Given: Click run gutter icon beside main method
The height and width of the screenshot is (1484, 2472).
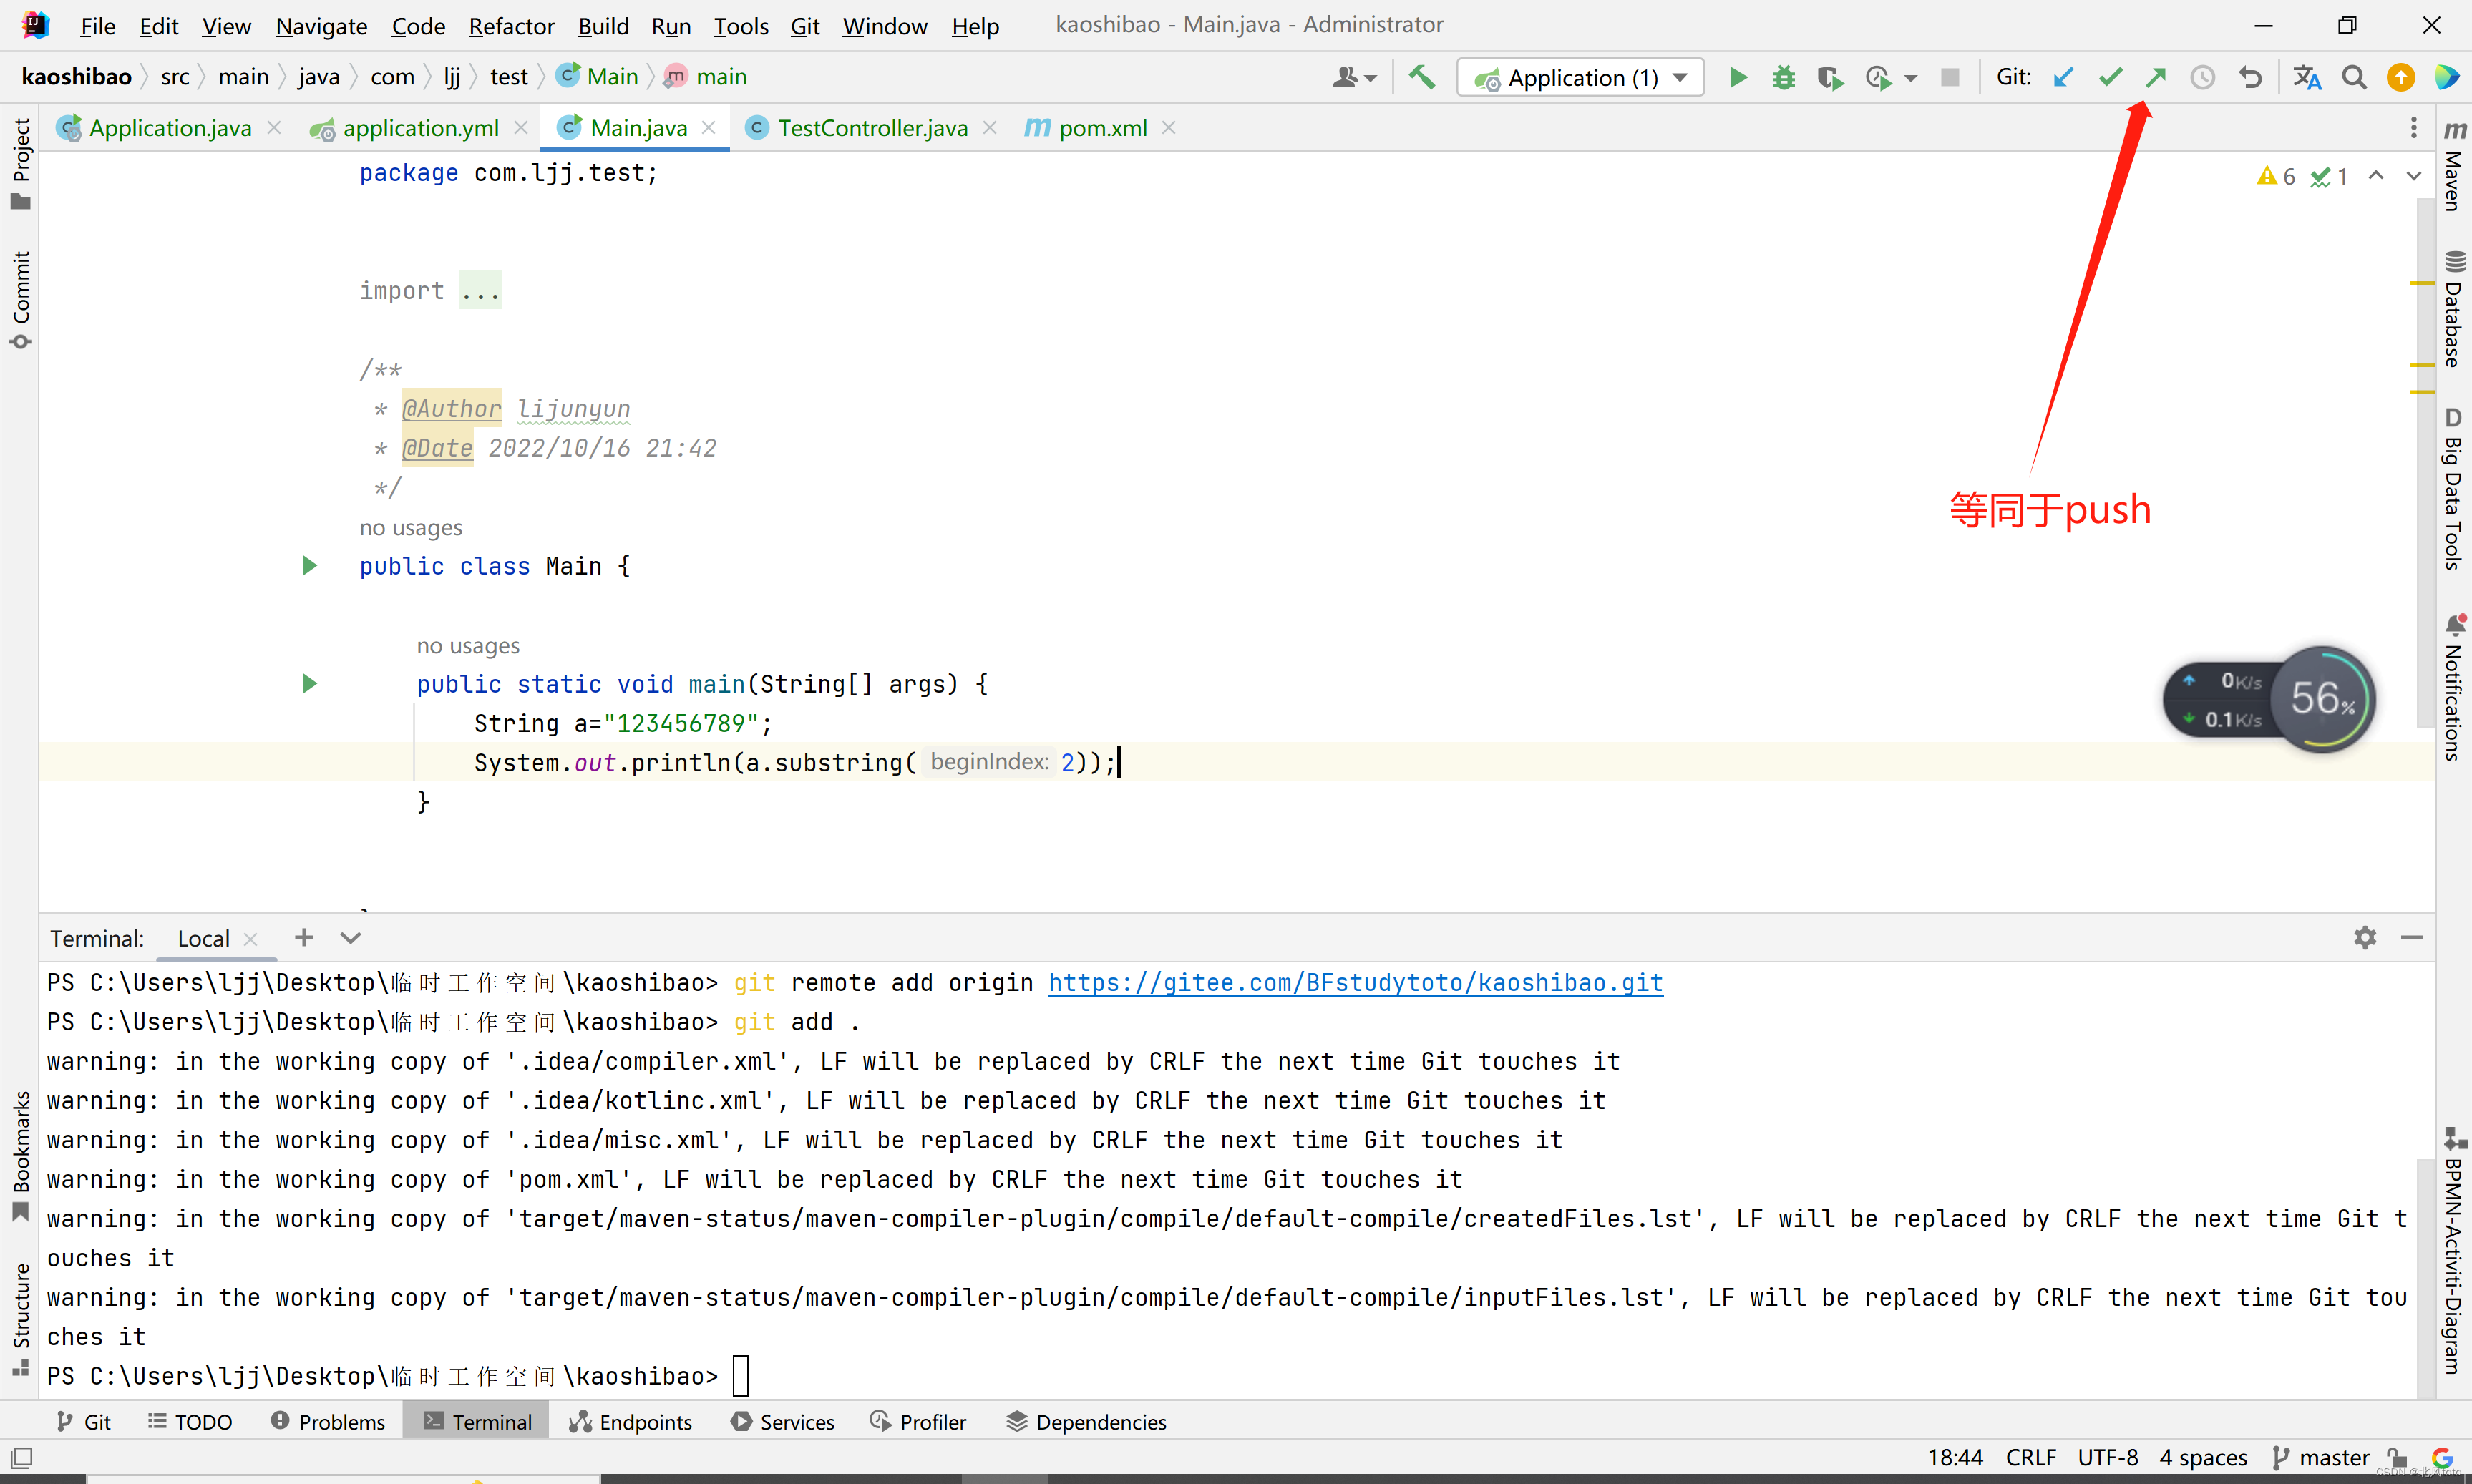Looking at the screenshot, I should (309, 684).
